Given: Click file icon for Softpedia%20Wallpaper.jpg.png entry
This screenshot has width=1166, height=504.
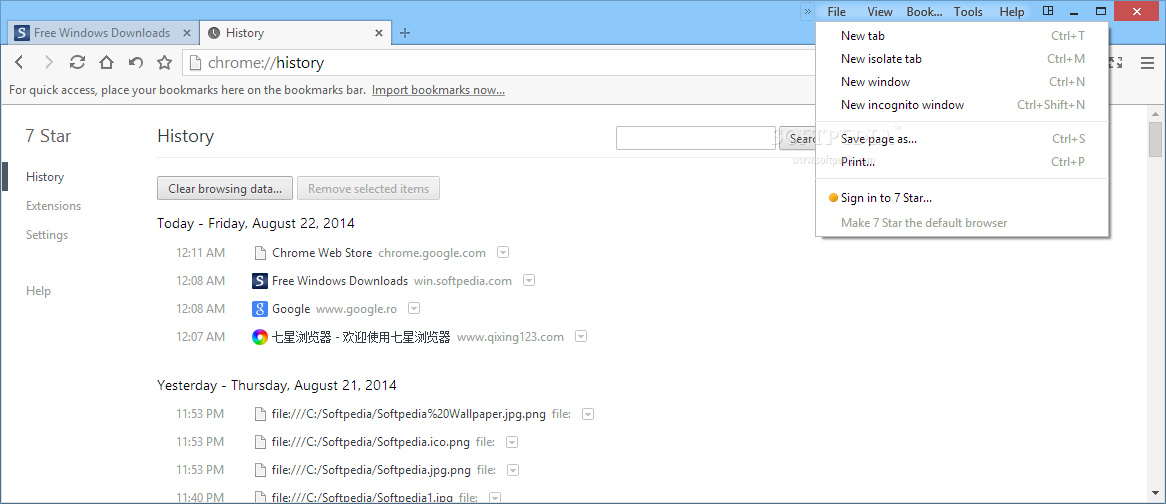Looking at the screenshot, I should 260,414.
